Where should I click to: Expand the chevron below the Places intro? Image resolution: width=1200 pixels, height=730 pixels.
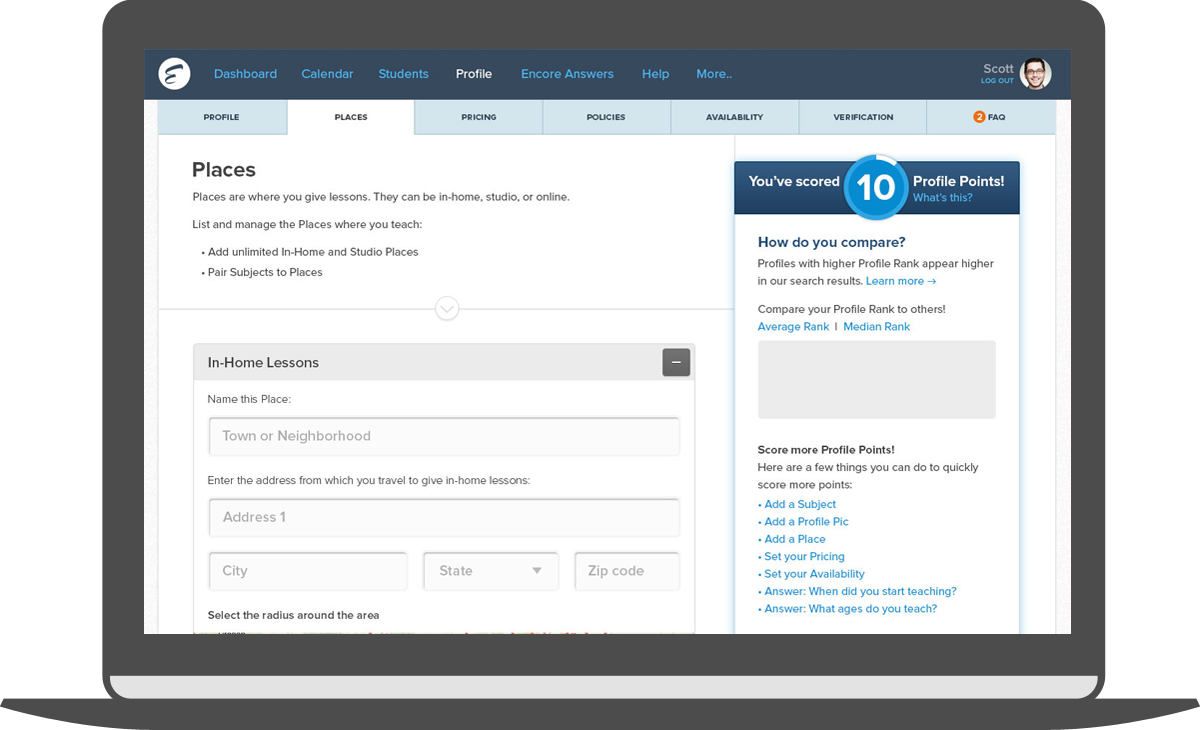[x=447, y=309]
